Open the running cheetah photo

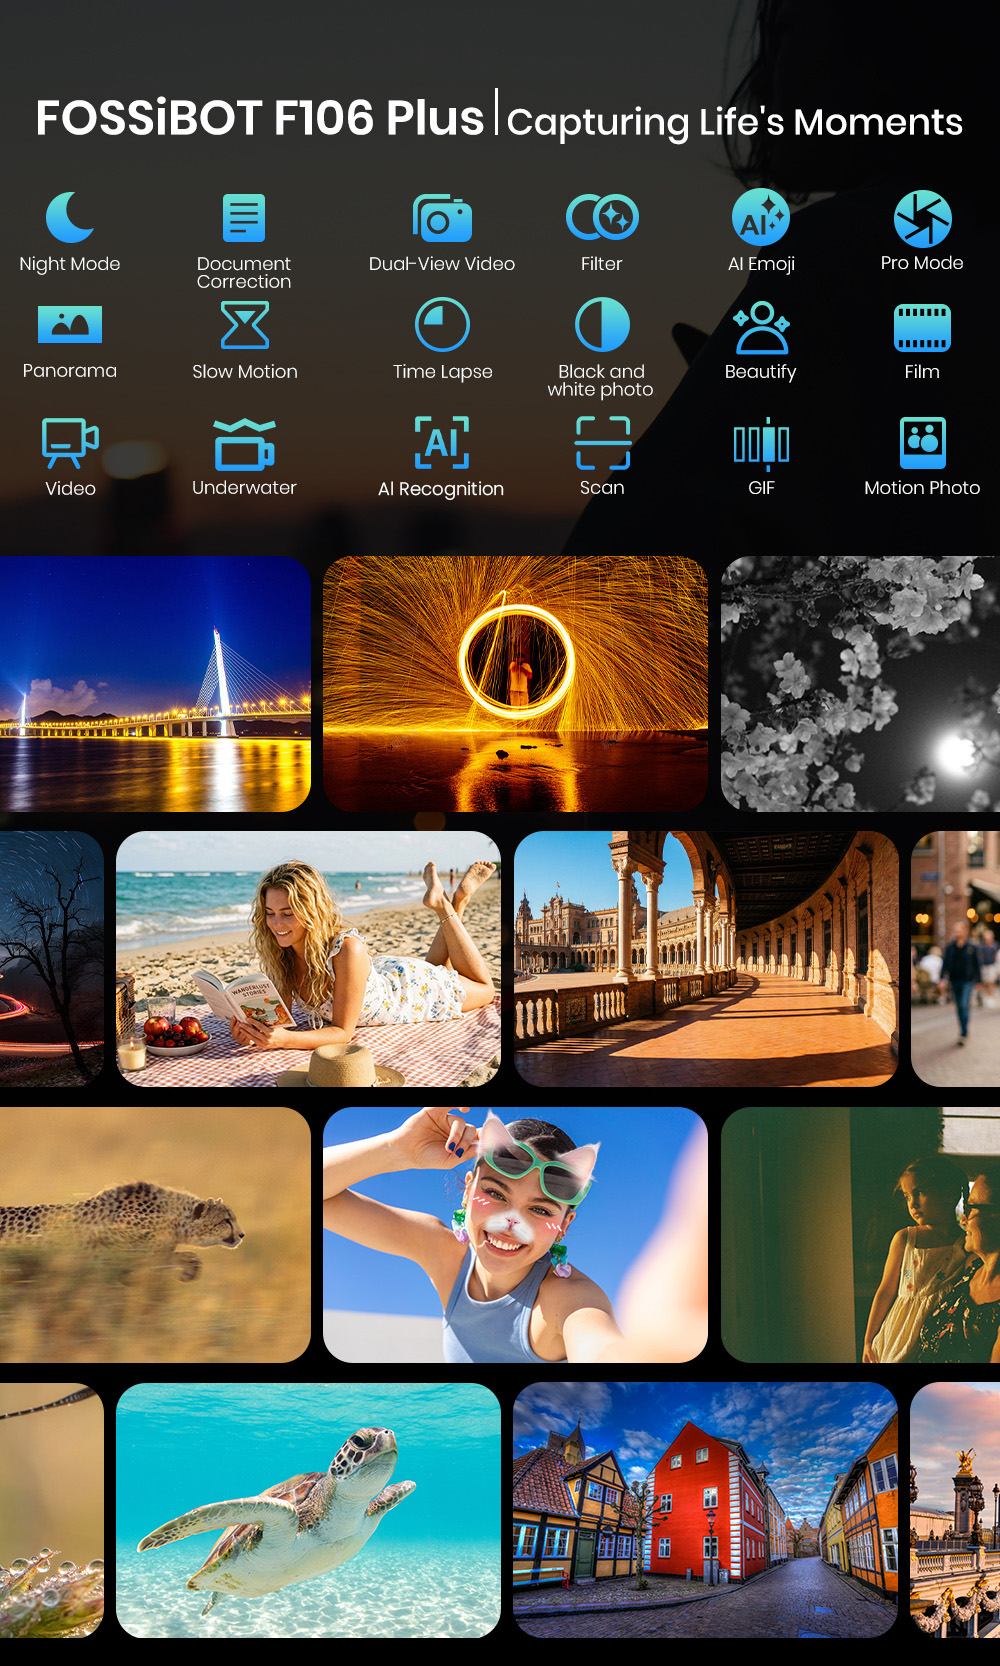click(x=155, y=1235)
